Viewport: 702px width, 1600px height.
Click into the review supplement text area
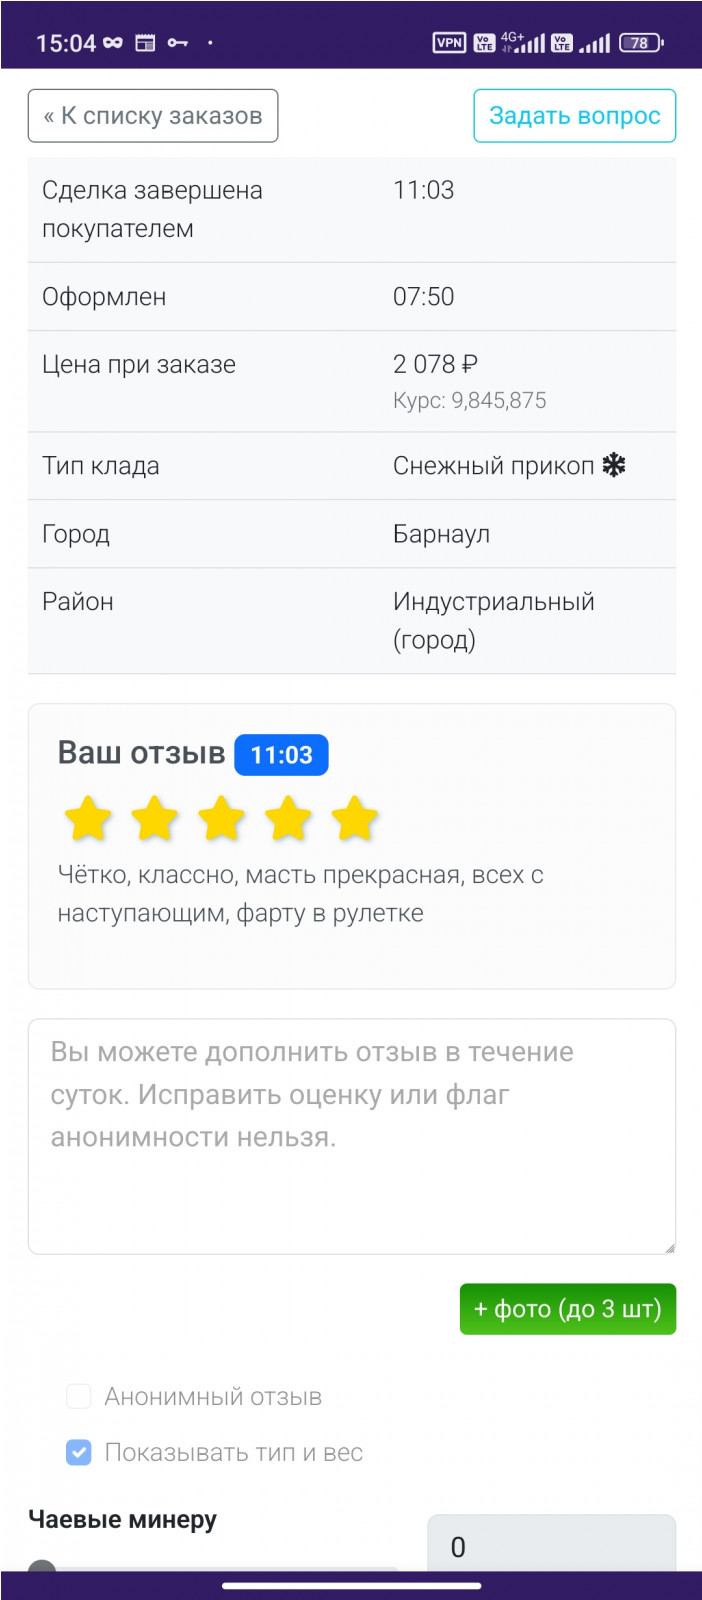coord(351,1136)
